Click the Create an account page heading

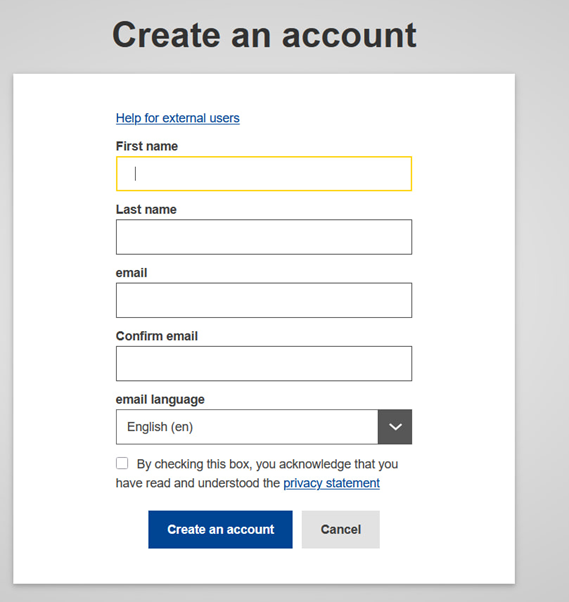point(264,35)
